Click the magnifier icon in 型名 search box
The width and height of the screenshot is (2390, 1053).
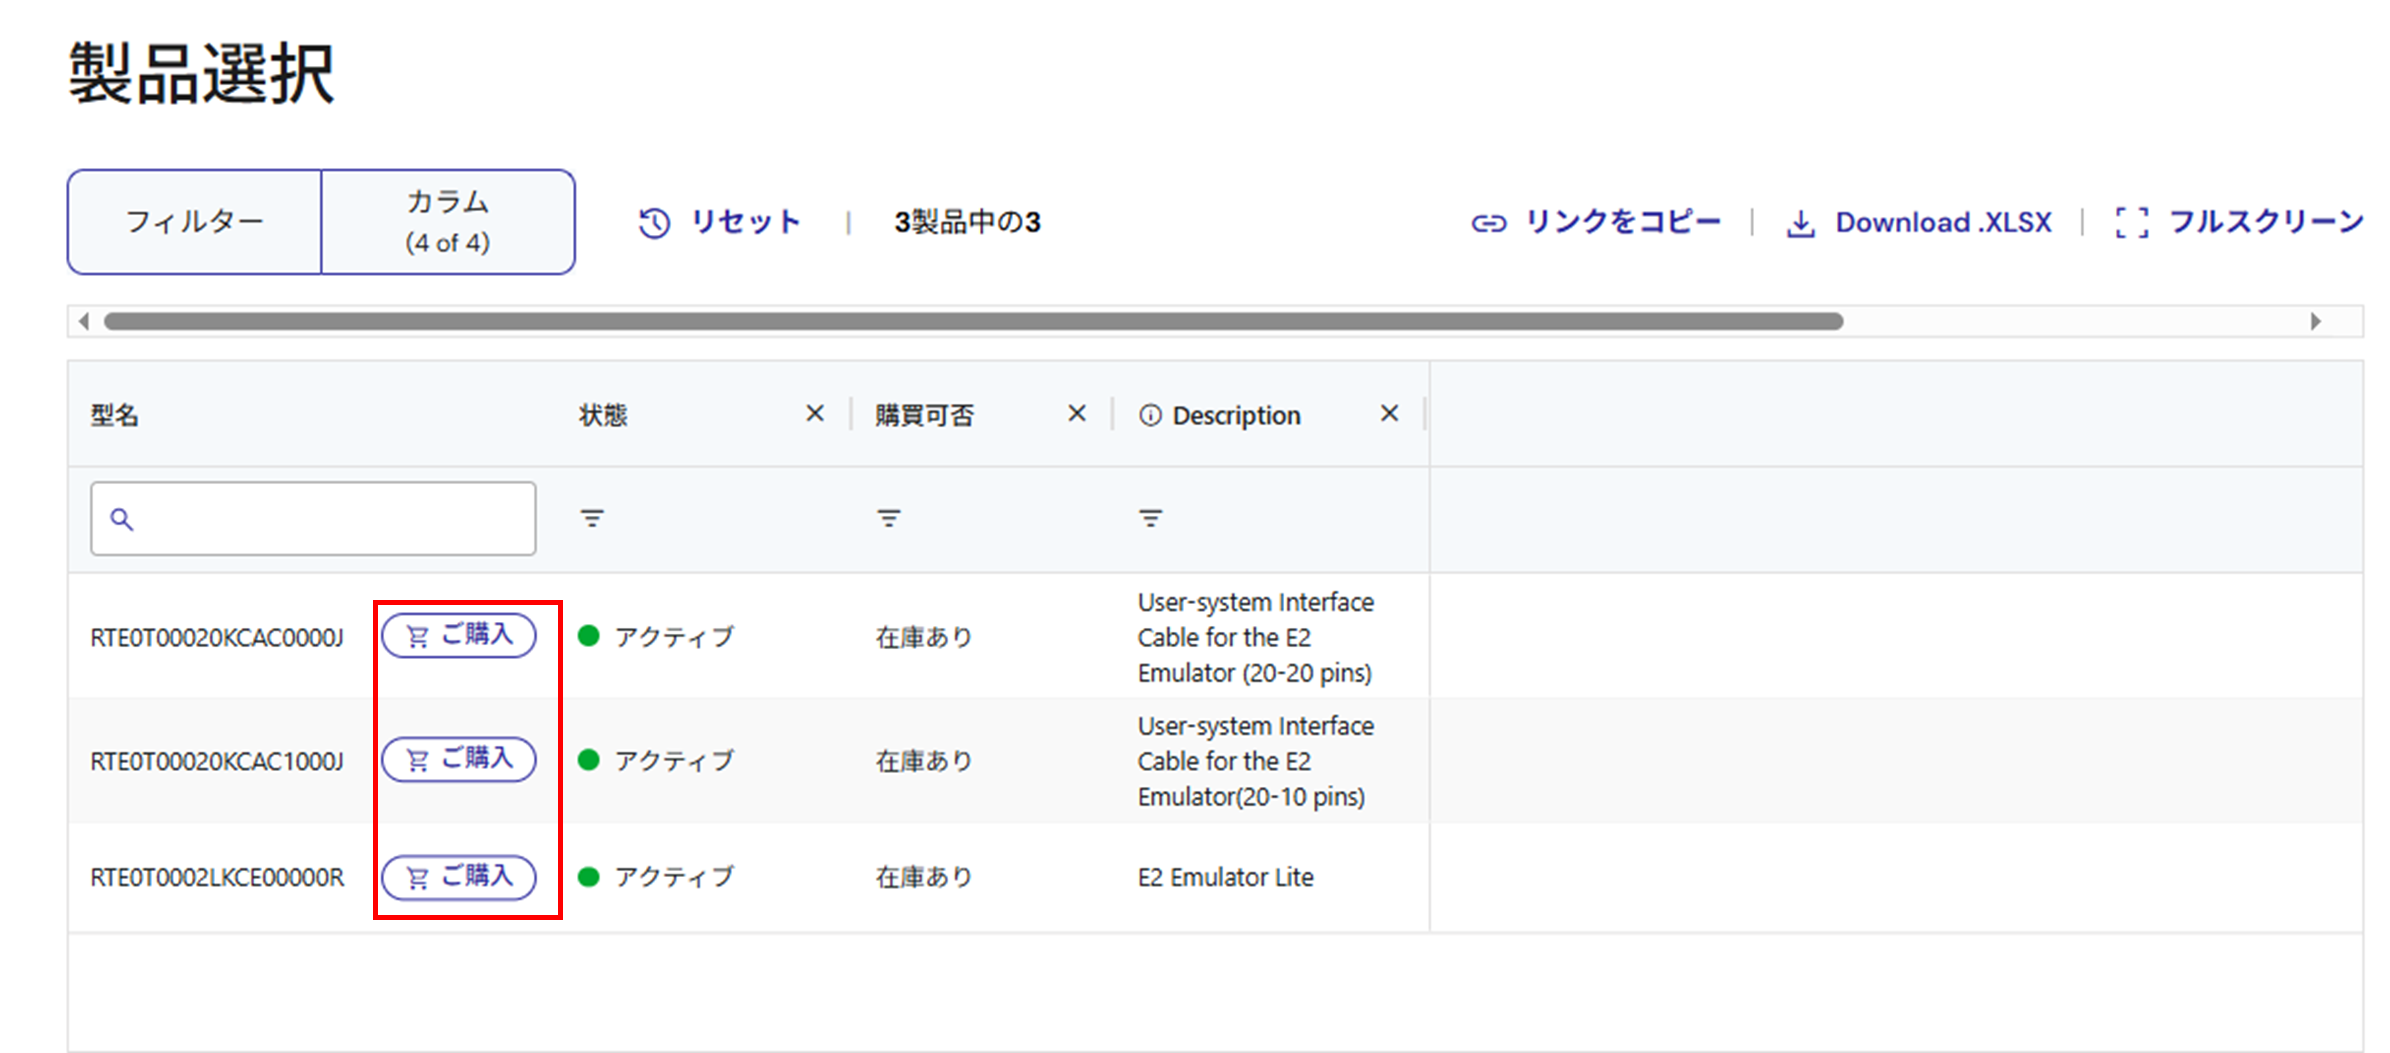[122, 519]
